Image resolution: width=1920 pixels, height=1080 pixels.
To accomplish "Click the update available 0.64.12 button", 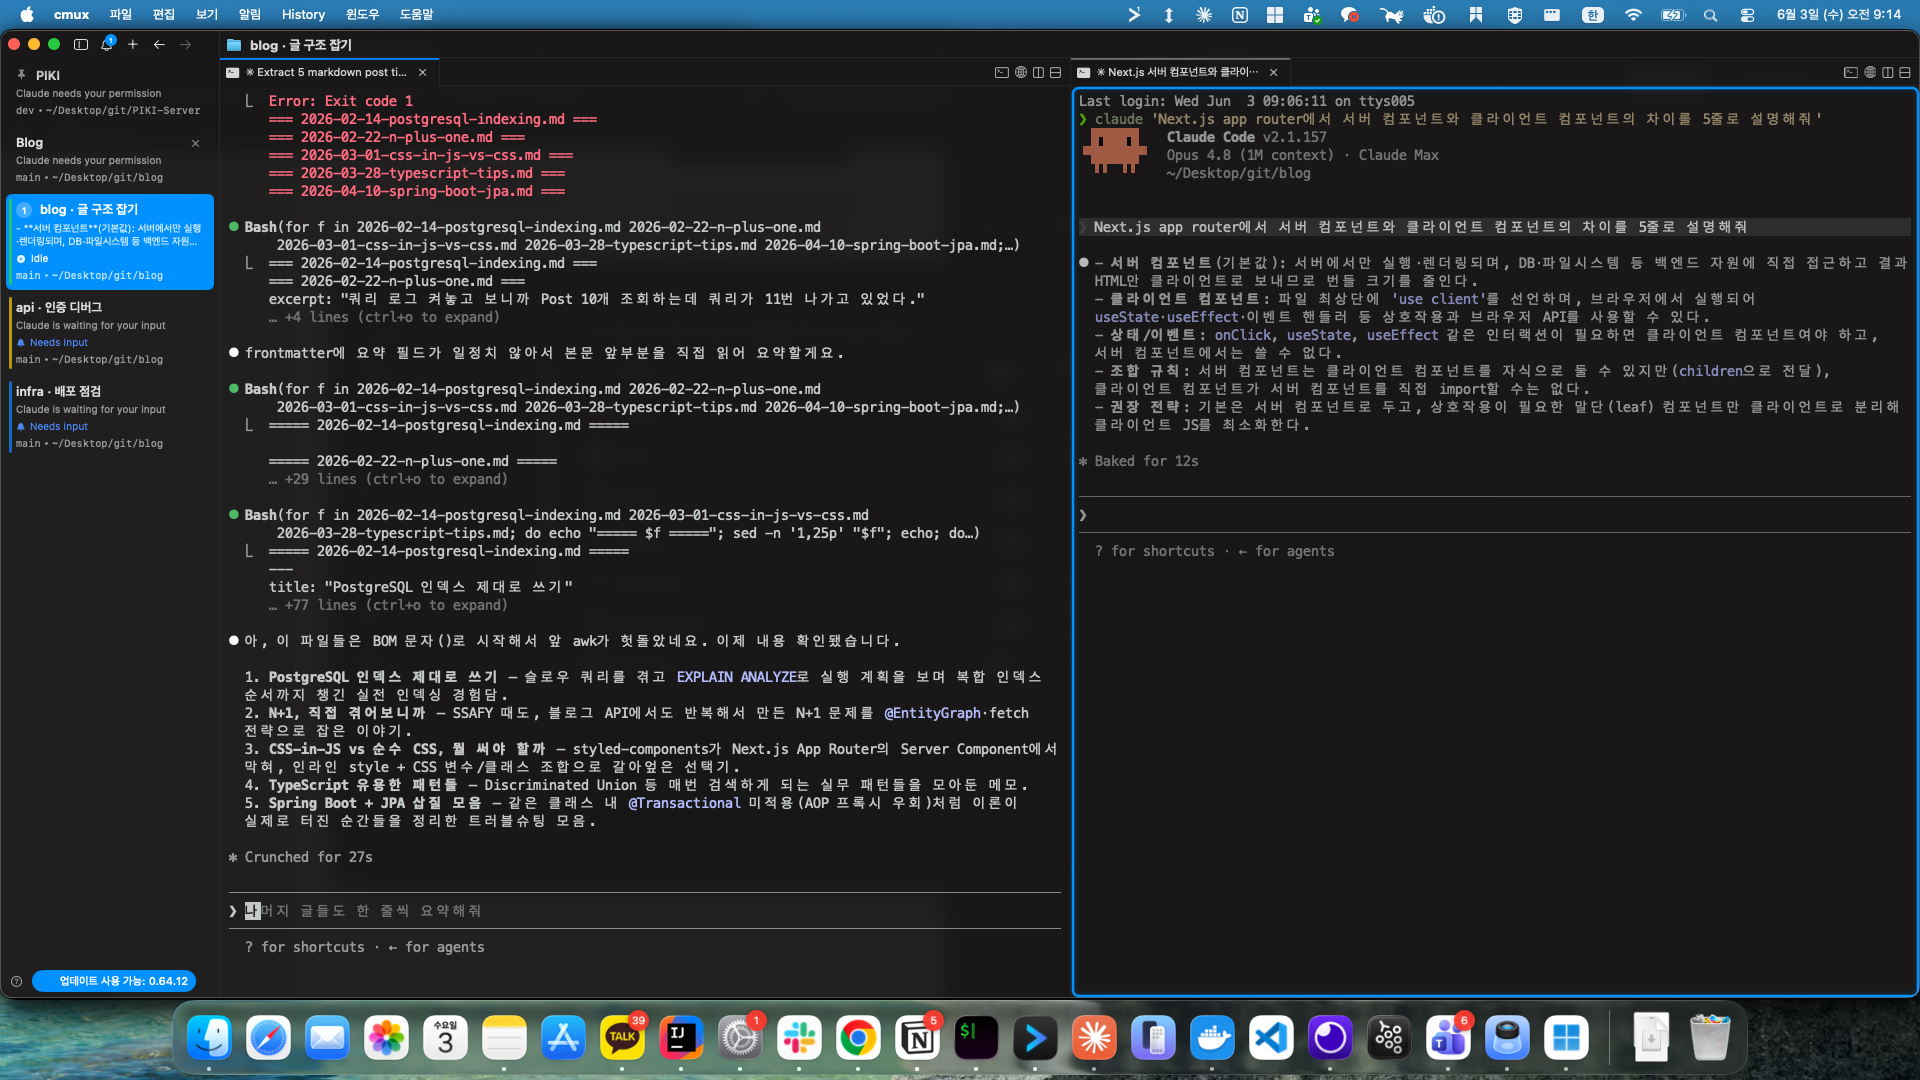I will point(114,981).
